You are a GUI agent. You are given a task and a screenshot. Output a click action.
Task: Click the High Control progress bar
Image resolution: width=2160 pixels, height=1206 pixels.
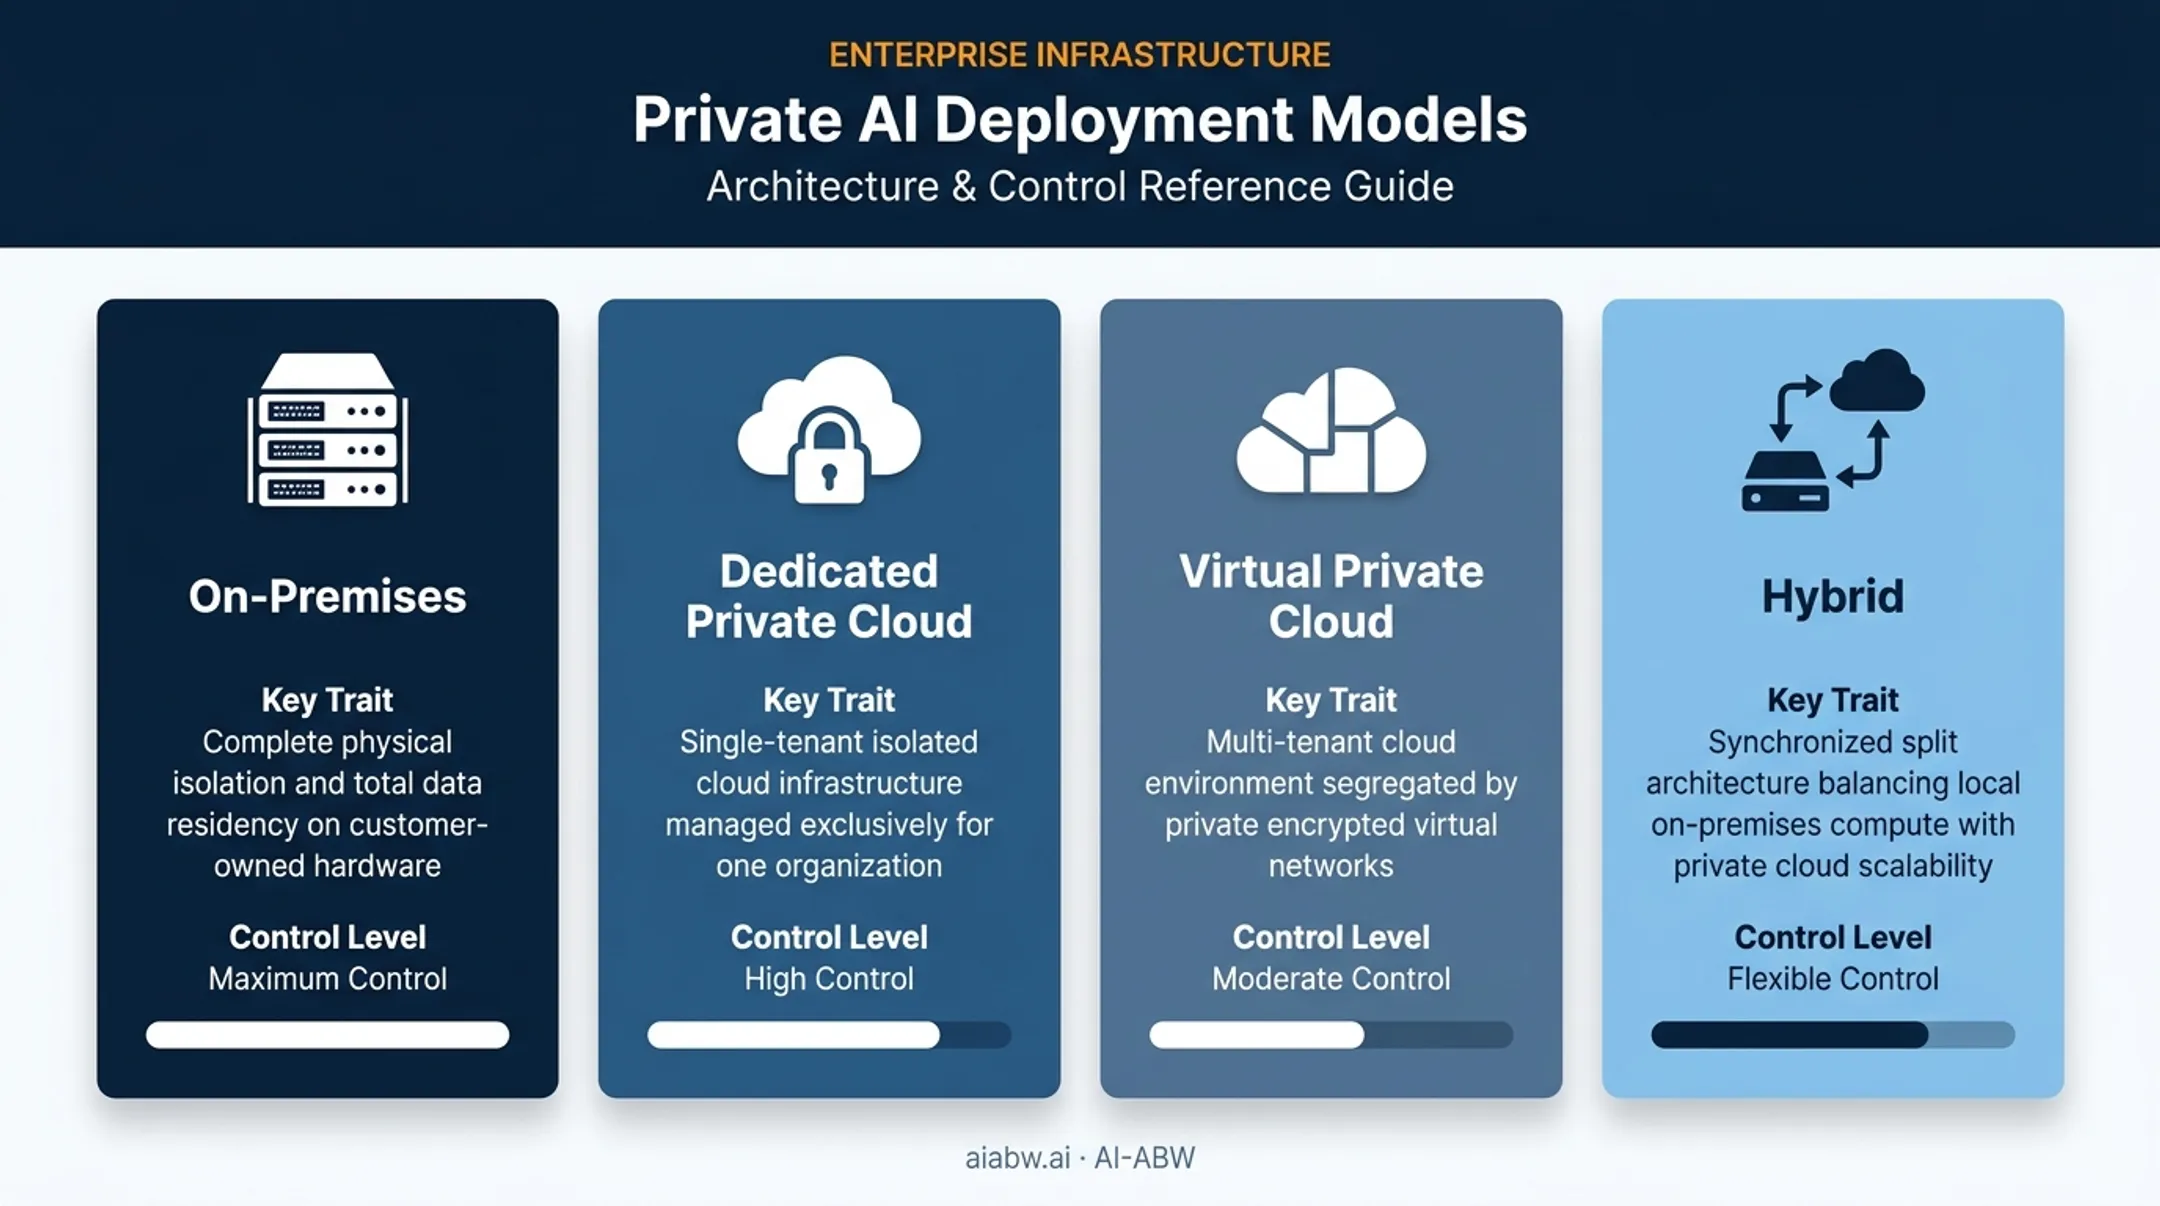[829, 1034]
